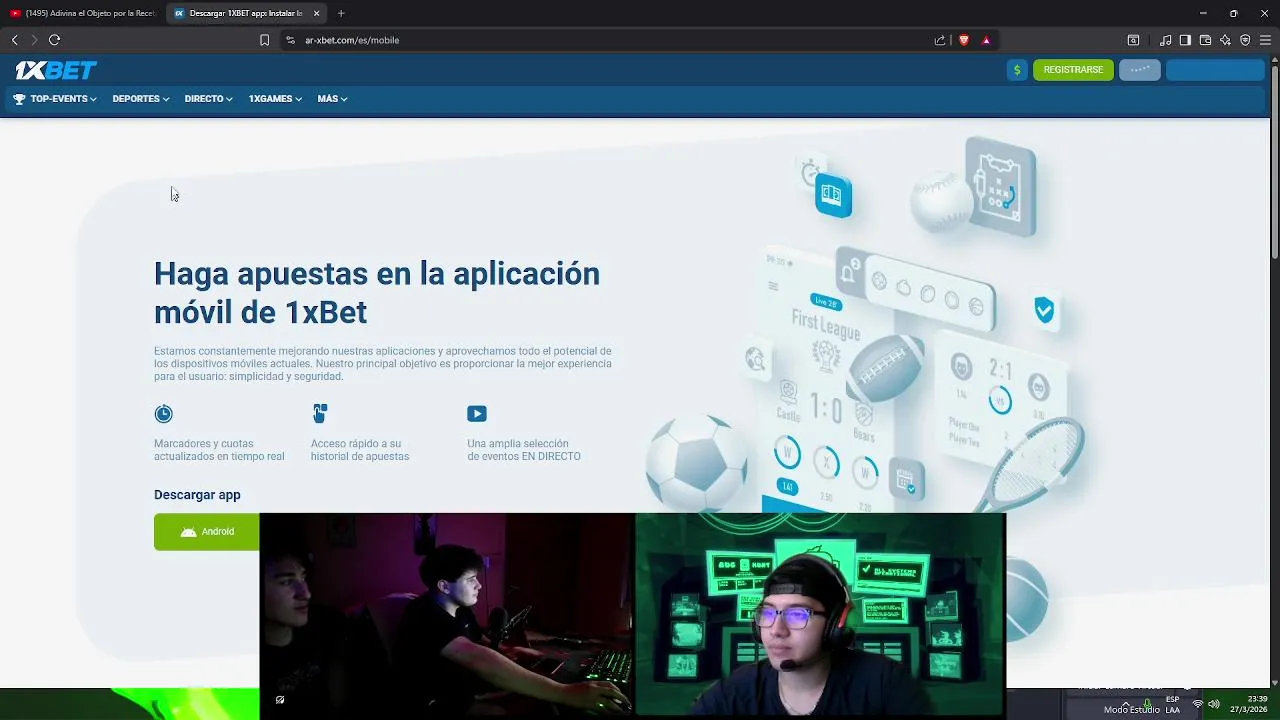Click the Android download button
The height and width of the screenshot is (720, 1280).
[x=206, y=532]
